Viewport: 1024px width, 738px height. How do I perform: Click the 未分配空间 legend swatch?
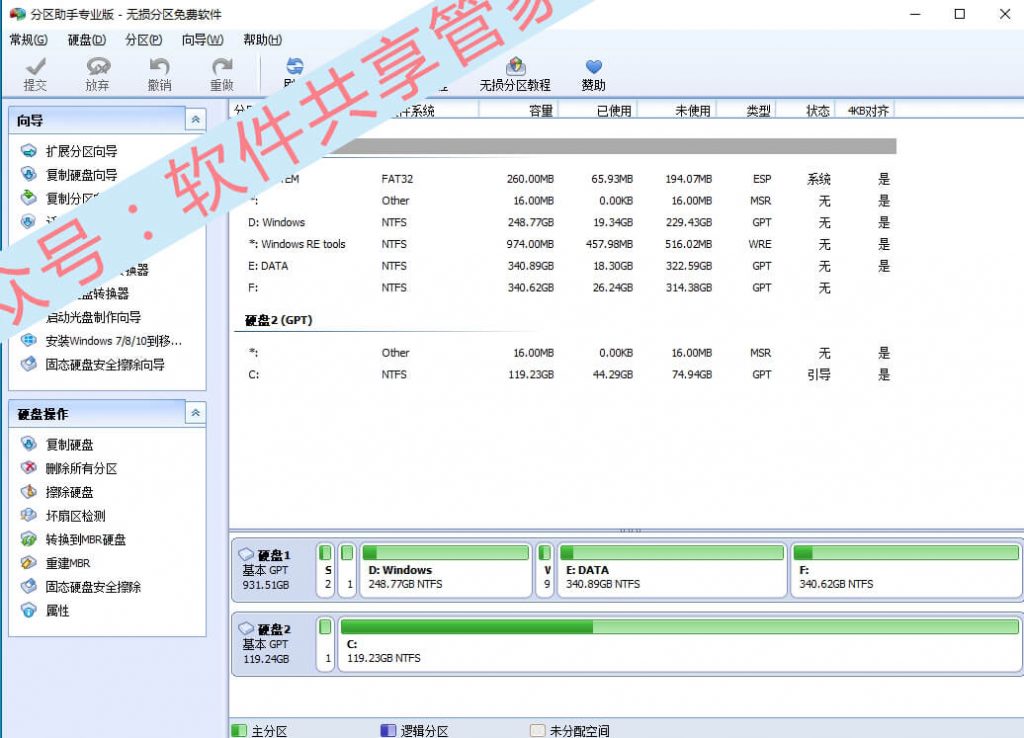tap(537, 730)
